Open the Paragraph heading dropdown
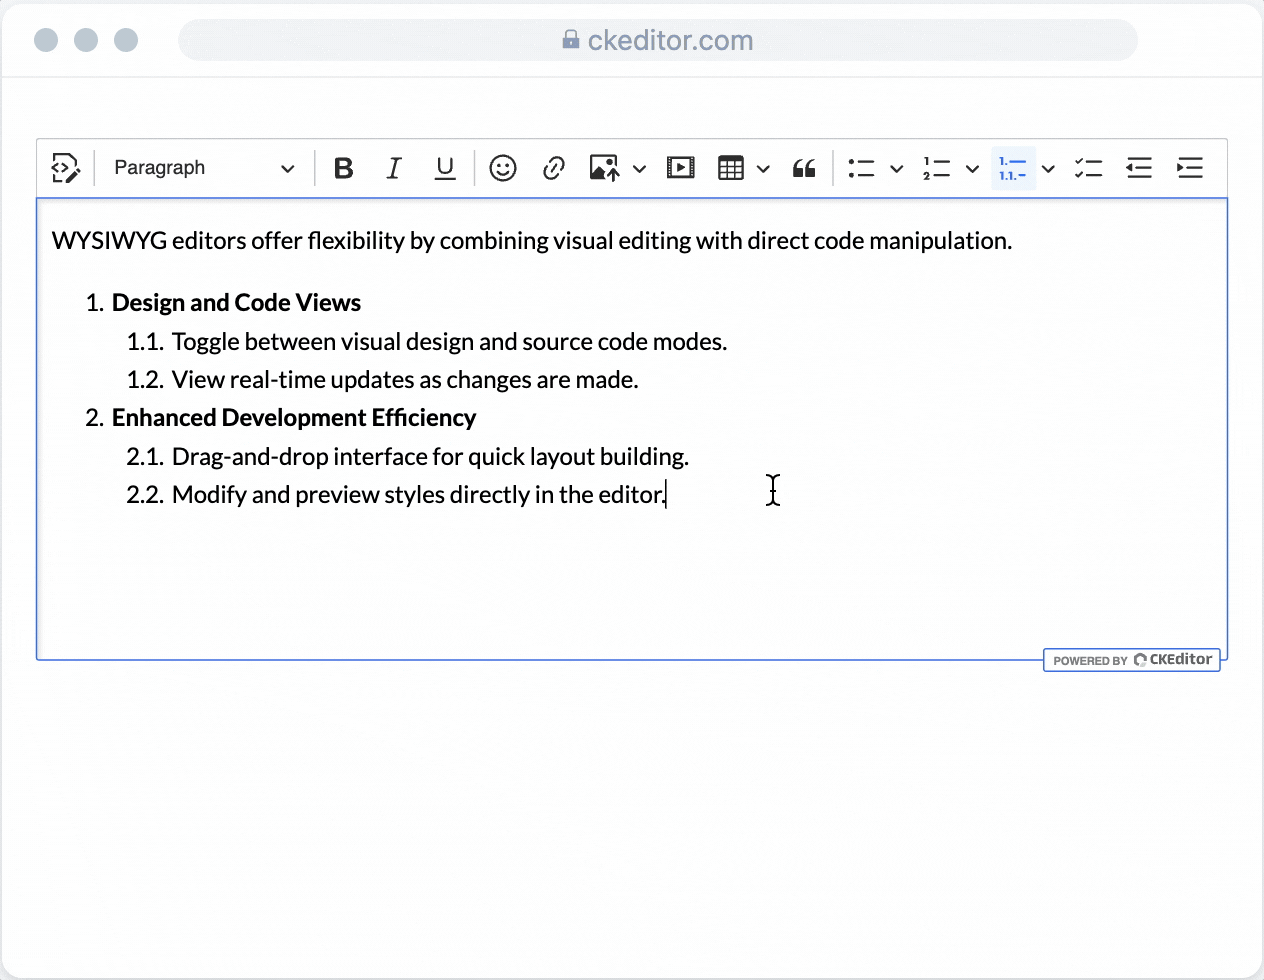The image size is (1264, 980). tap(204, 168)
